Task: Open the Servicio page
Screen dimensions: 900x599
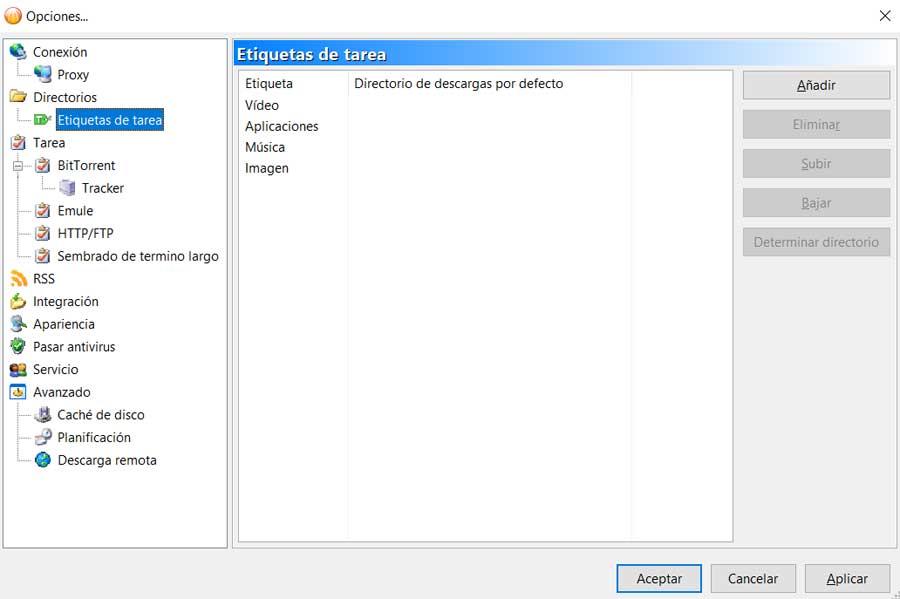Action: (56, 369)
